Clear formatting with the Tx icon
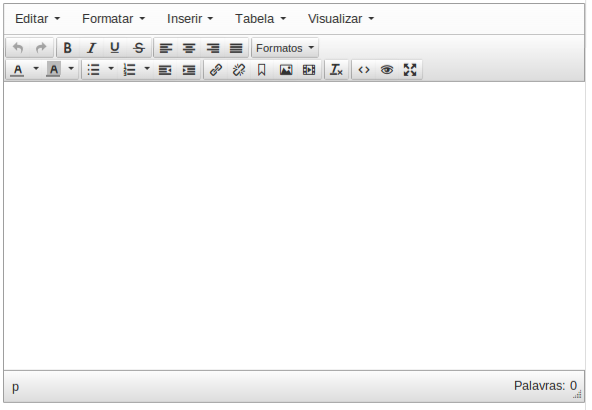The width and height of the screenshot is (592, 410). [336, 70]
